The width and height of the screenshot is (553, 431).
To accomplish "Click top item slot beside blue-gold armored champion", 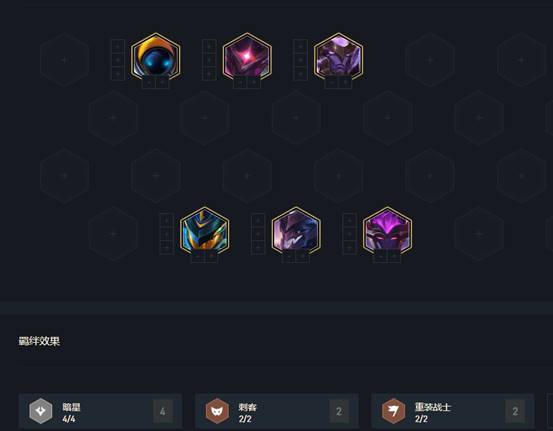I will tap(166, 220).
